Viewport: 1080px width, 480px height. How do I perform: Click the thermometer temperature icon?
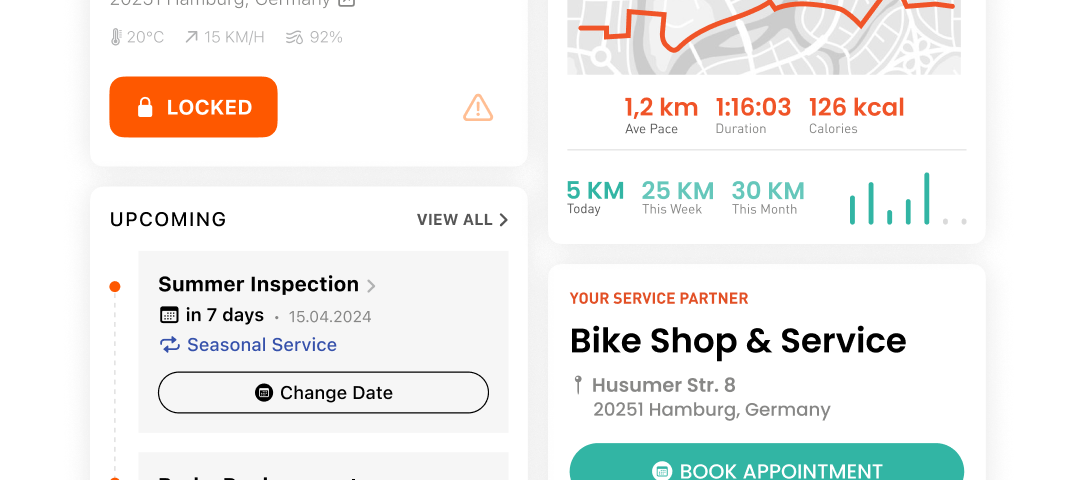coord(116,37)
